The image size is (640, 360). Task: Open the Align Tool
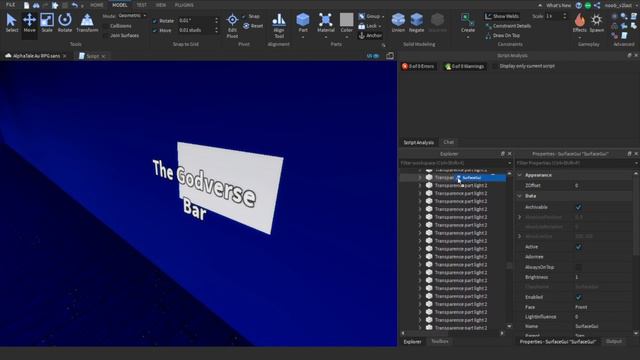tap(279, 25)
